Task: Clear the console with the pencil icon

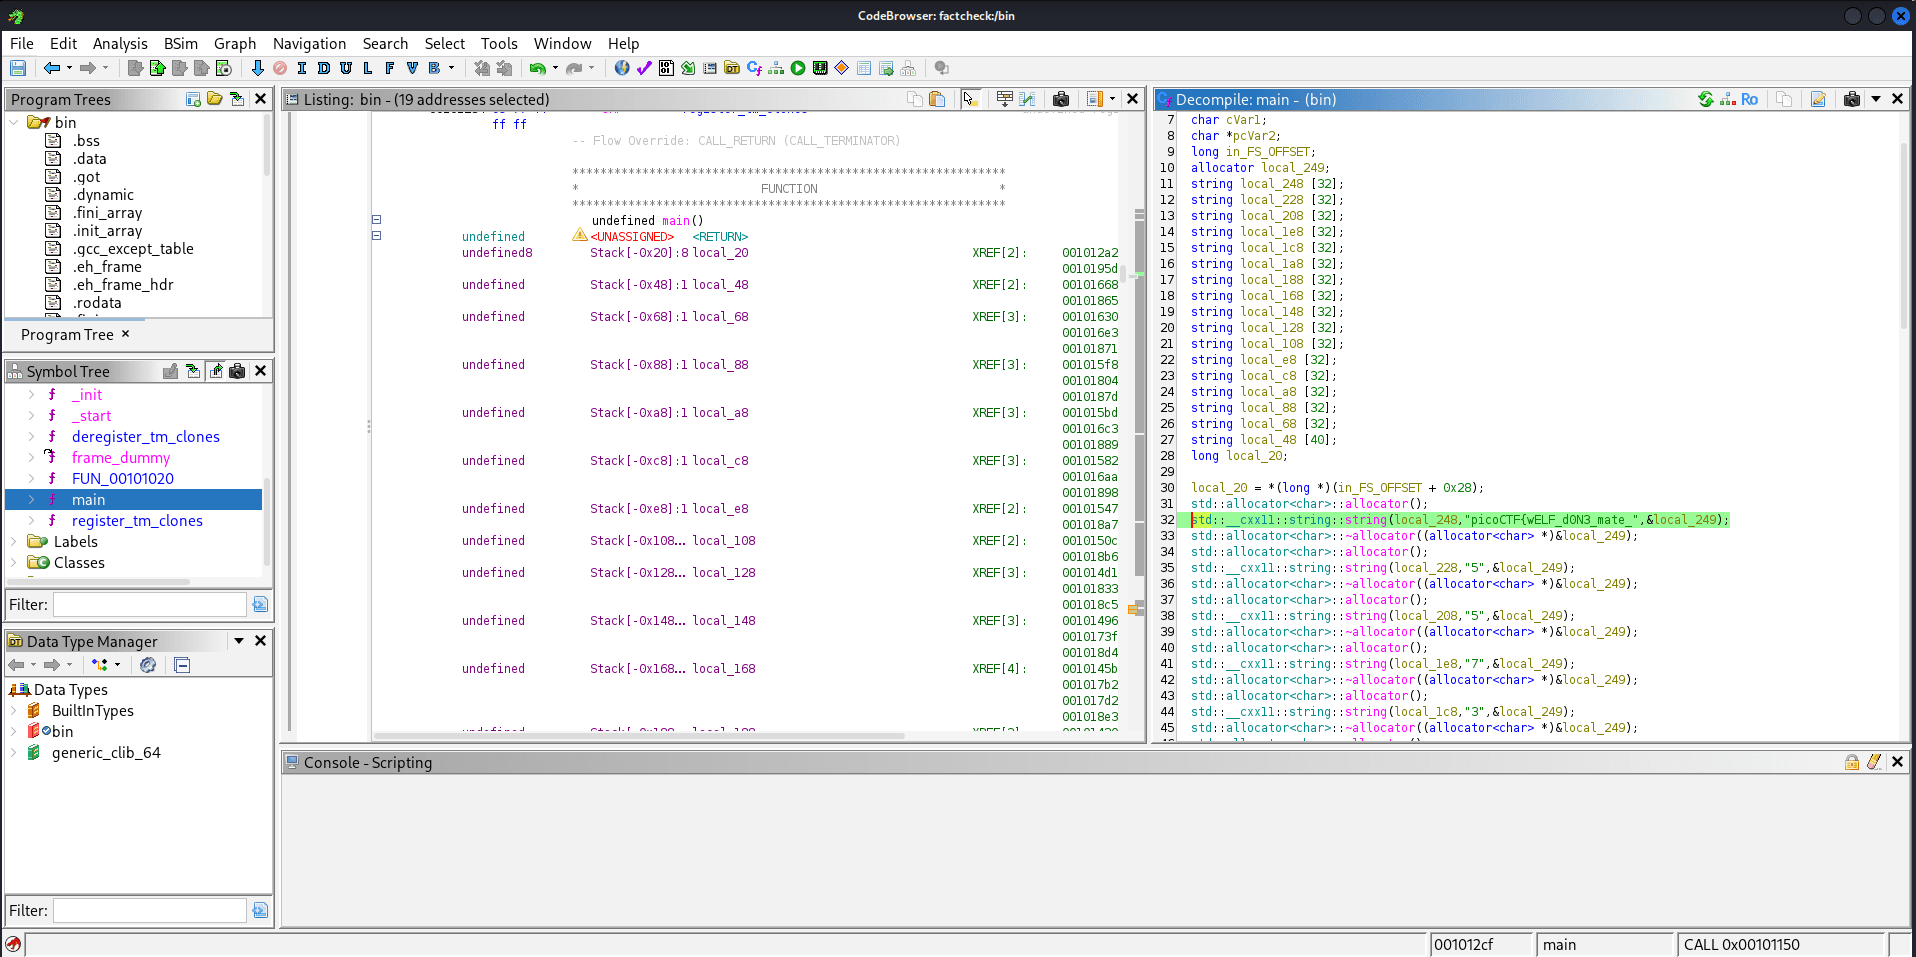Action: pyautogui.click(x=1874, y=762)
